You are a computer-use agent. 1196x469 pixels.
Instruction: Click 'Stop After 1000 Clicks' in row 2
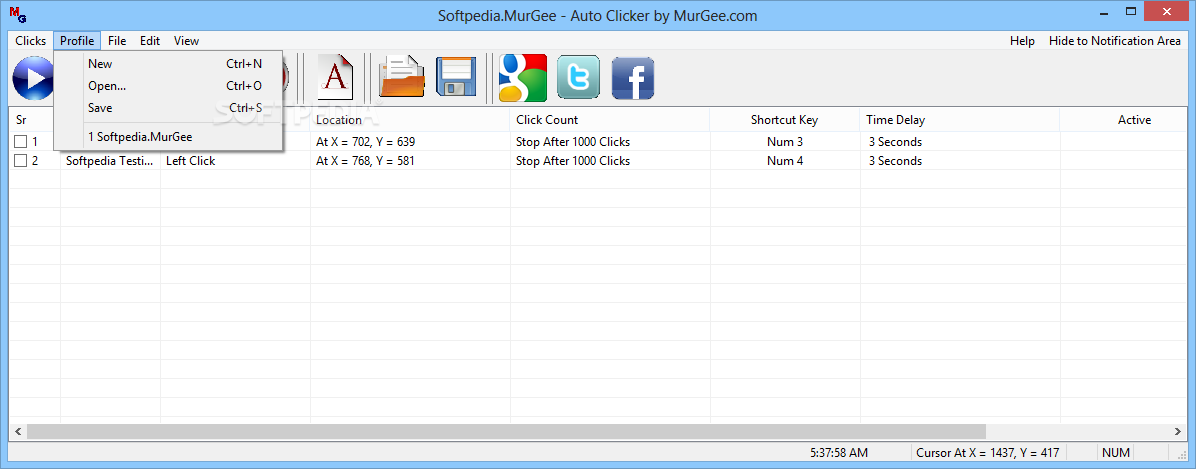click(x=573, y=161)
